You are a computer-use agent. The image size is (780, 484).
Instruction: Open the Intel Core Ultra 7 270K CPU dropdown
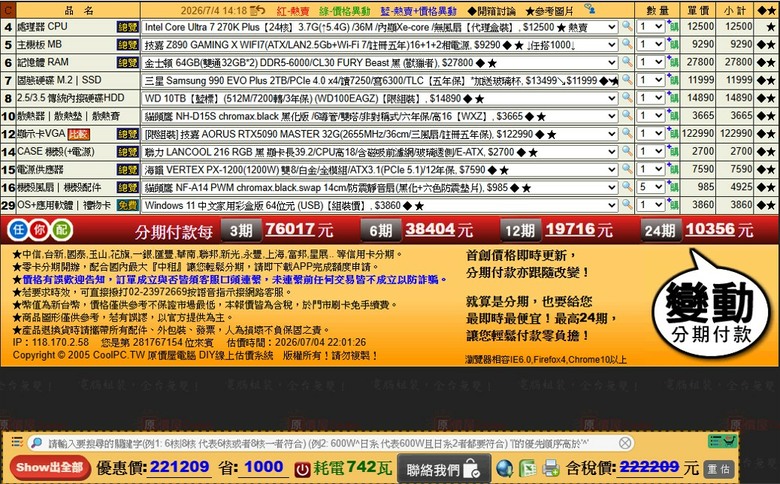tap(380, 27)
